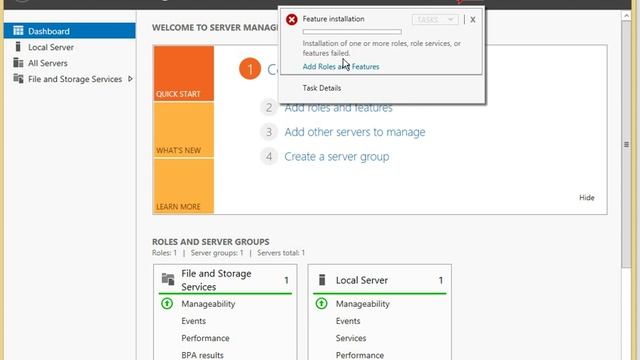Image resolution: width=640 pixels, height=360 pixels.
Task: Open File and Storage Services in sidebar
Action: tap(75, 79)
